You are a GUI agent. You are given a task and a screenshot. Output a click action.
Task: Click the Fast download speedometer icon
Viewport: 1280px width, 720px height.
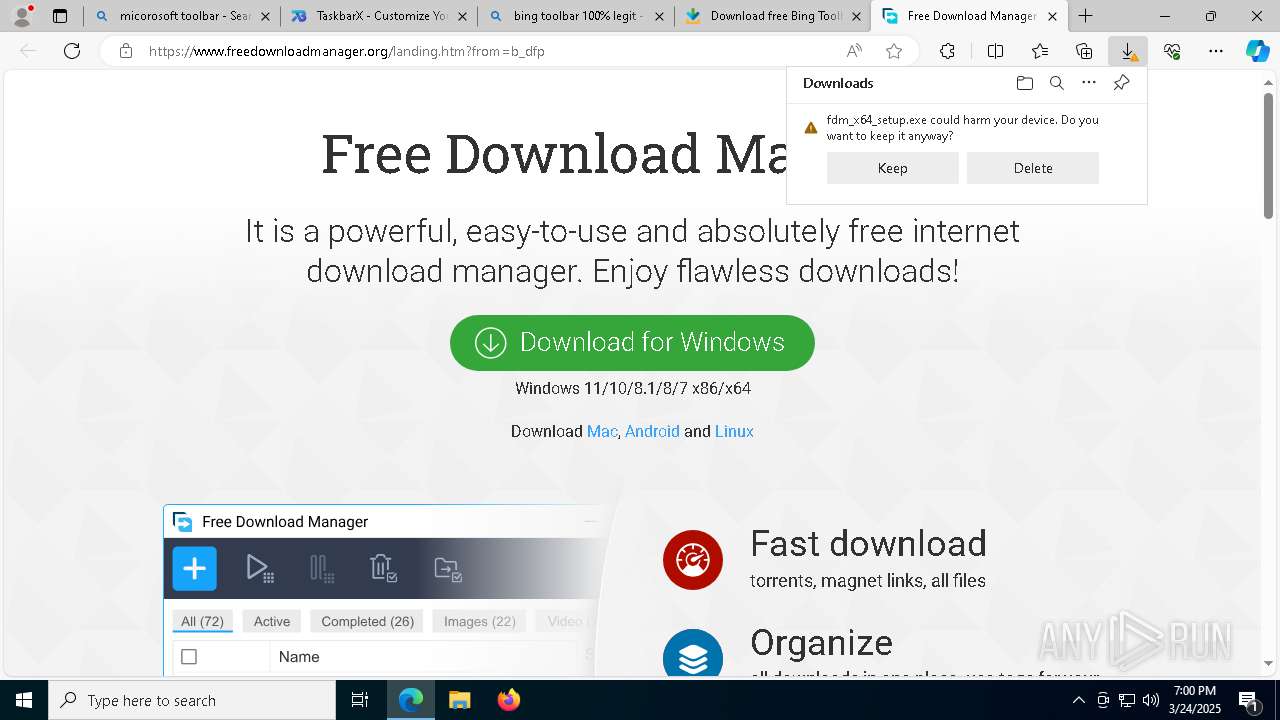(693, 560)
